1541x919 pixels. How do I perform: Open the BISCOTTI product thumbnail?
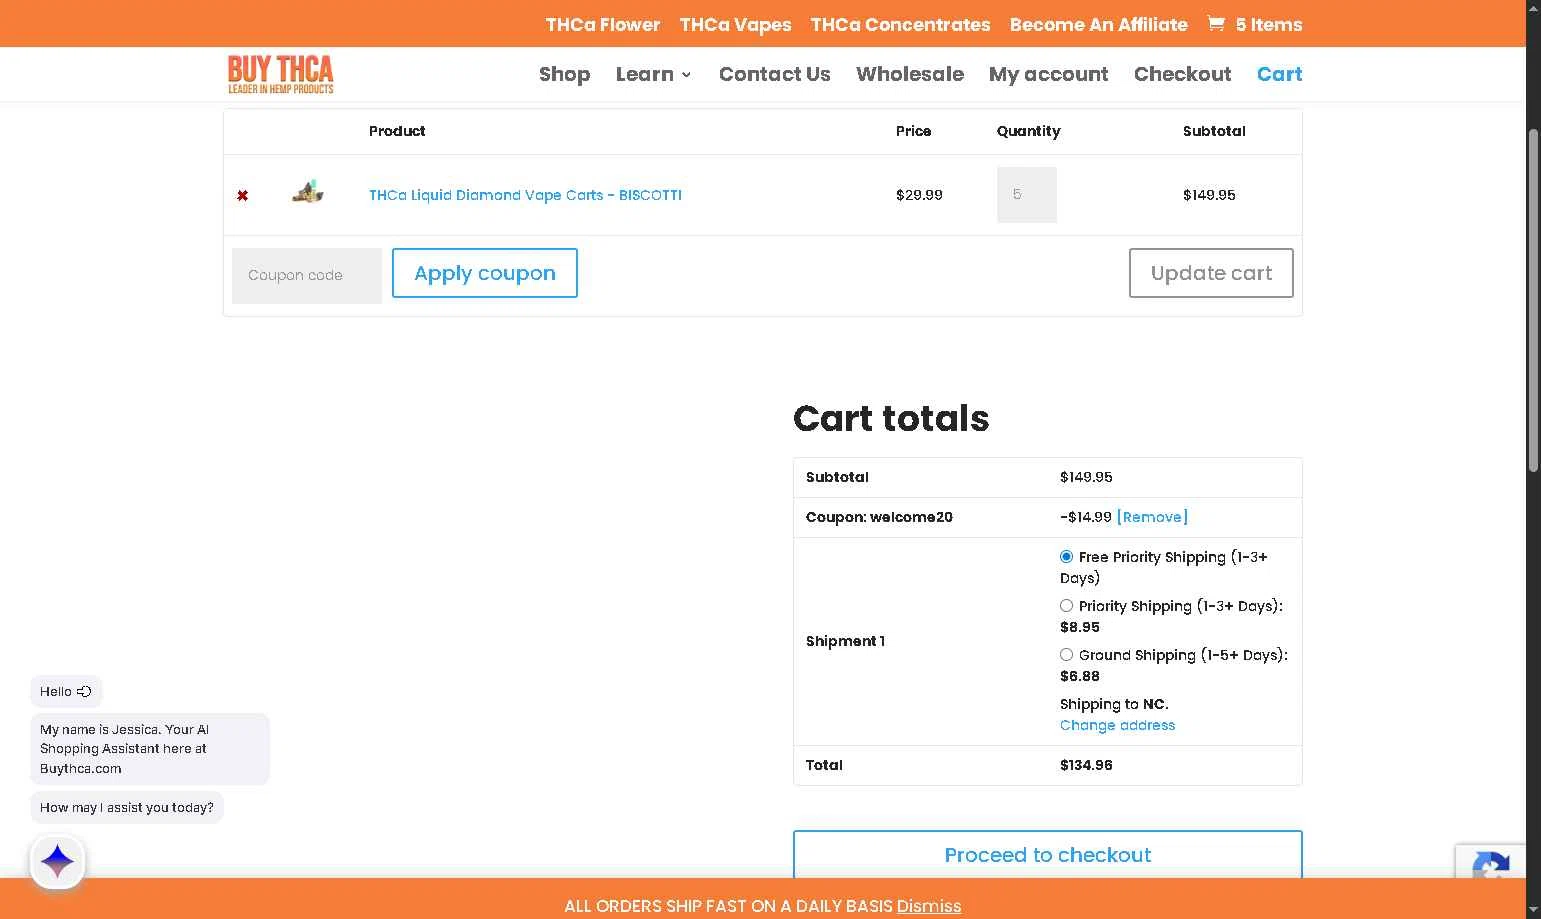tap(308, 192)
